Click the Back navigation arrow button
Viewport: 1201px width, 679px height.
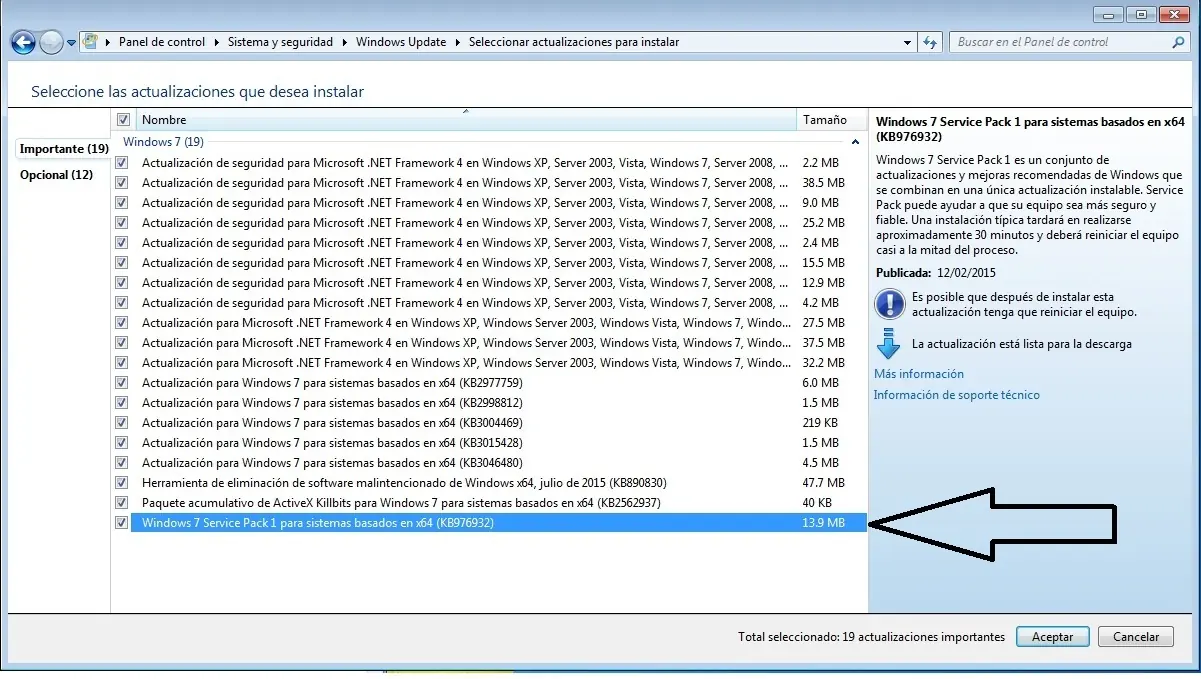coord(24,42)
